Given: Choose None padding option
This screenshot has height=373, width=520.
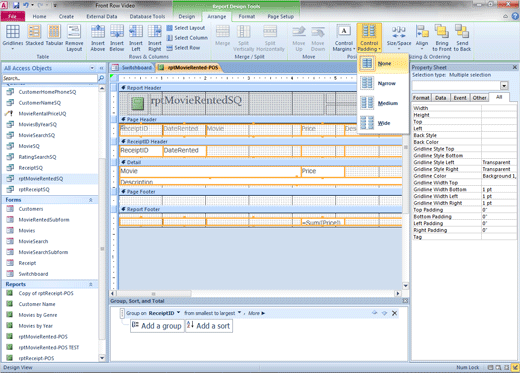Looking at the screenshot, I should tap(383, 63).
